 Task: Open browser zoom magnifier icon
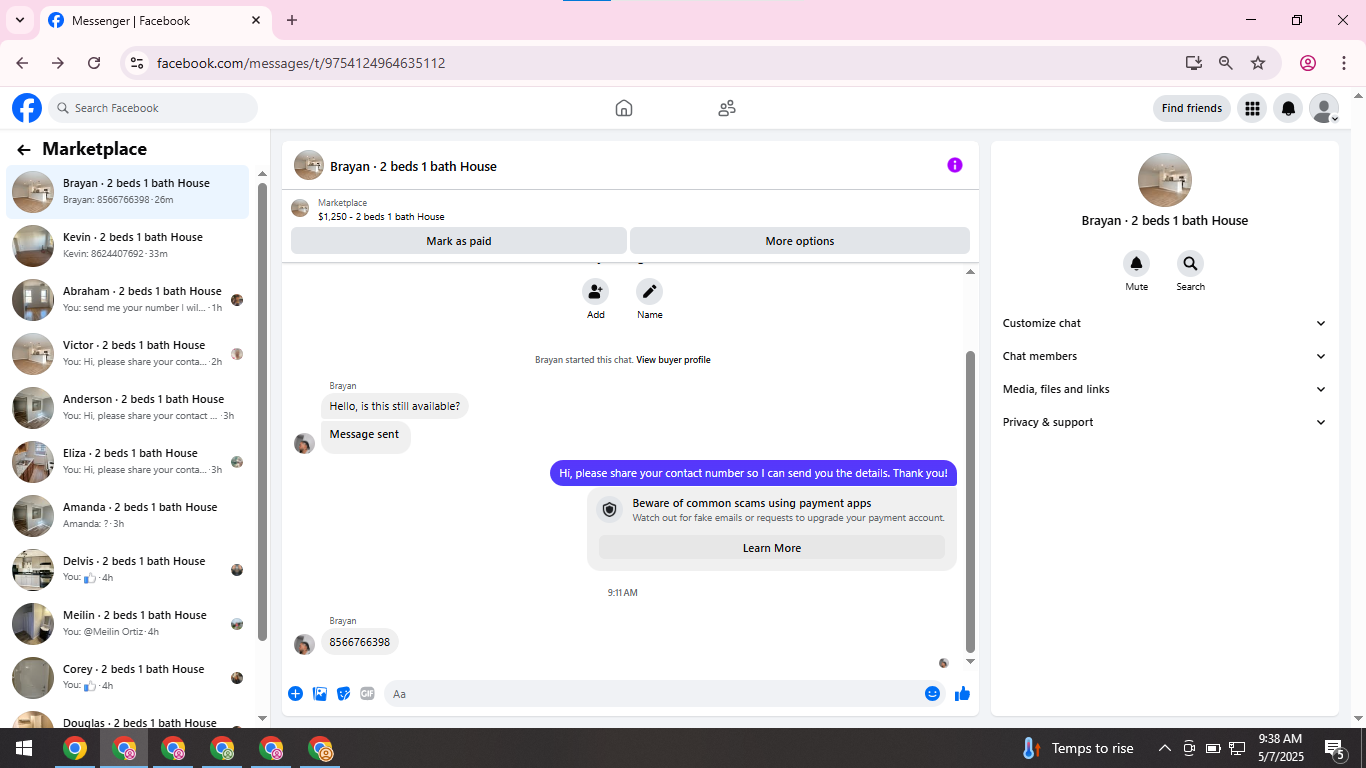tap(1226, 63)
